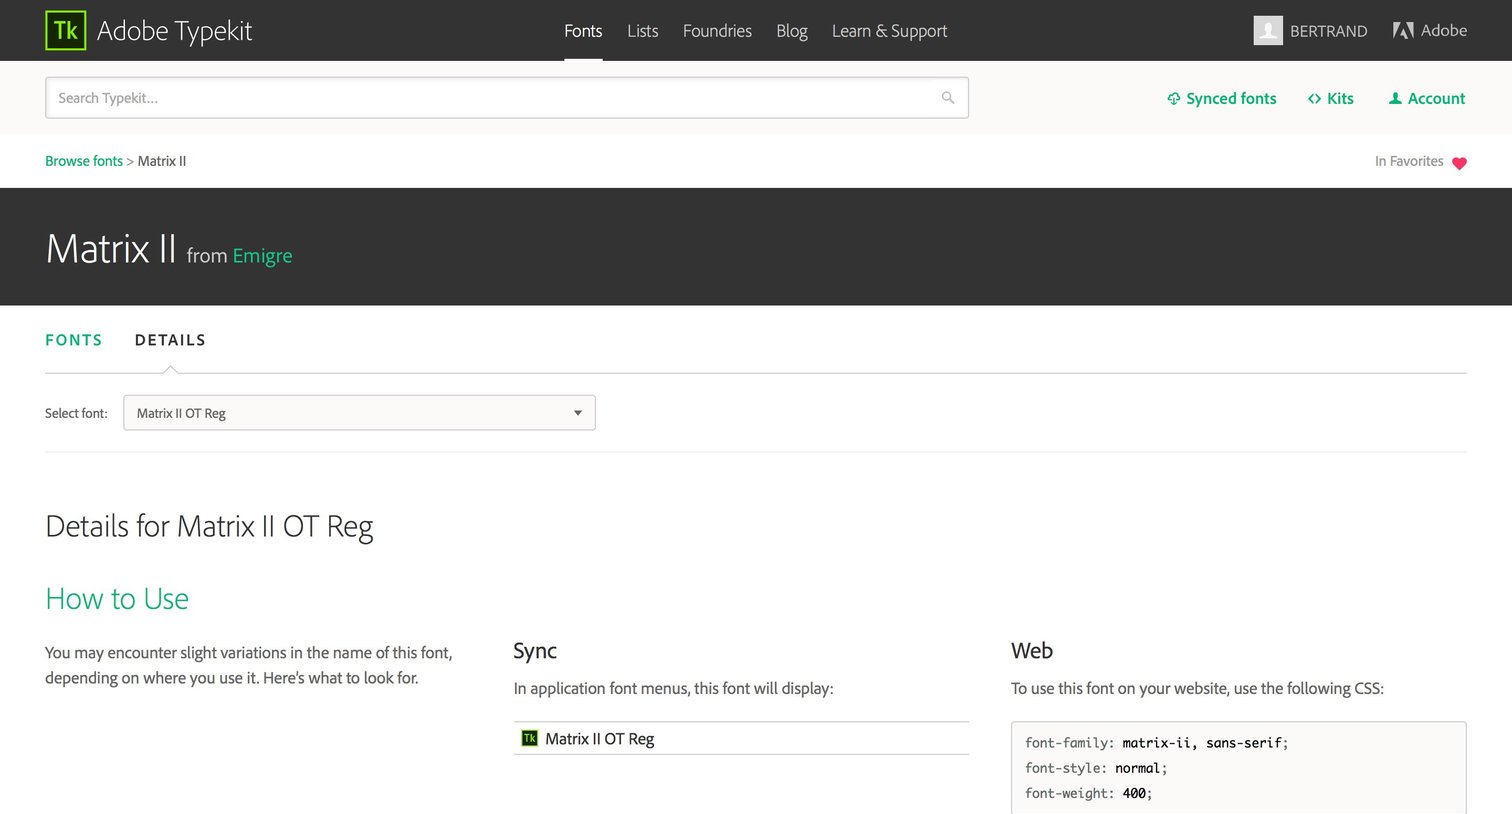Click the 'To use this font on your website' sentence
The image size is (1512, 814).
(x=1197, y=689)
